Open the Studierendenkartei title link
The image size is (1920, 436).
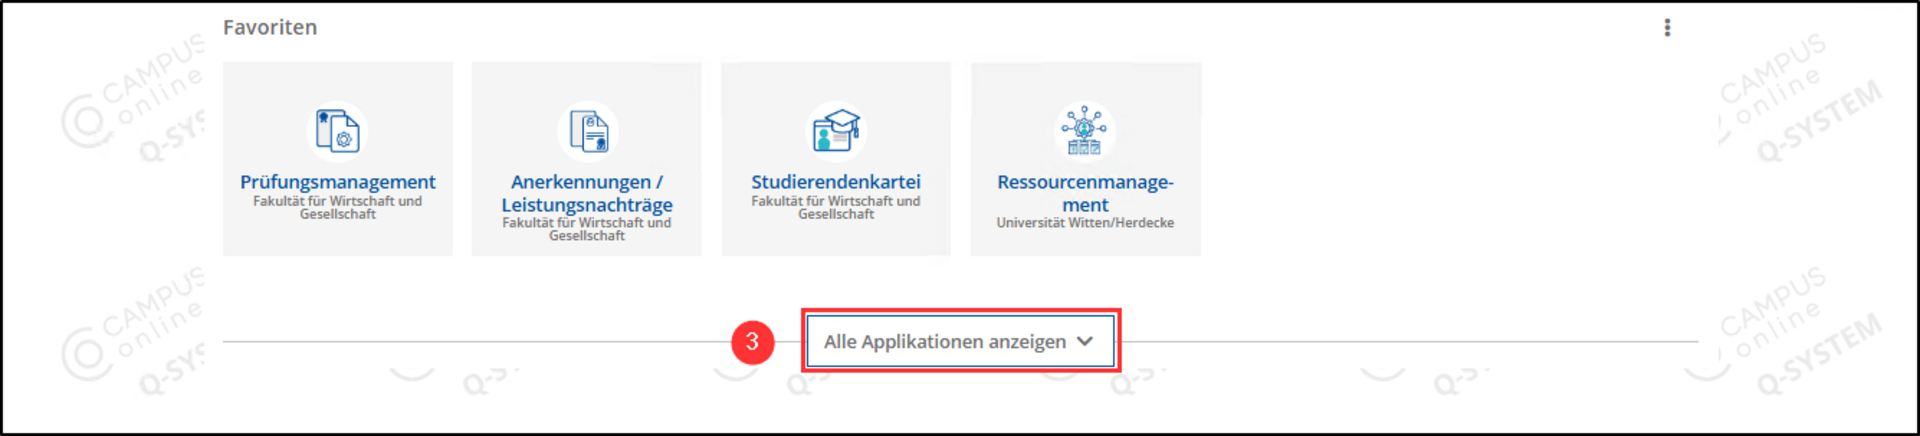click(x=836, y=182)
